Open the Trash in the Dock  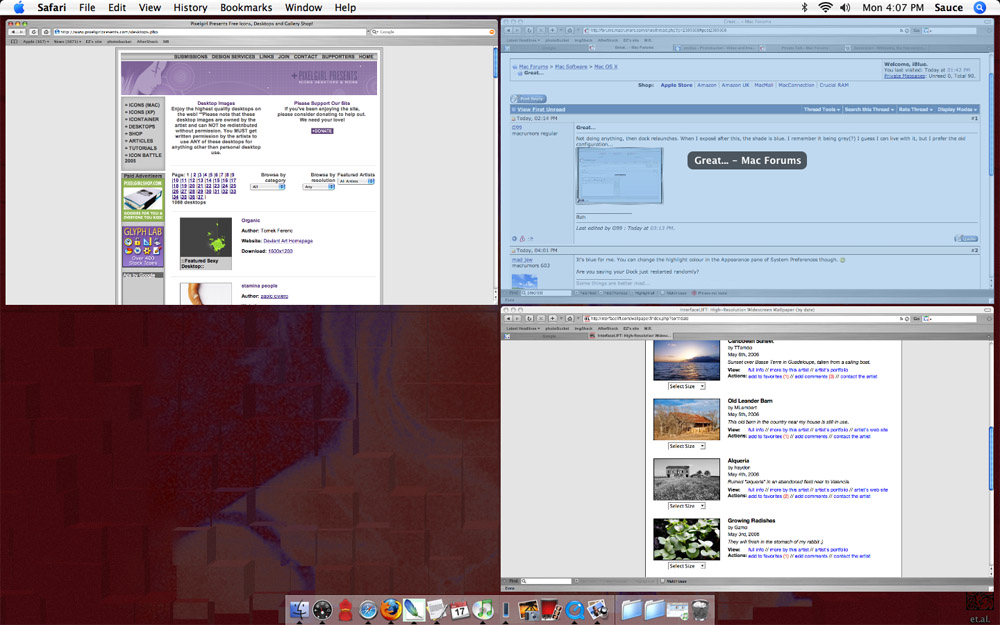click(x=700, y=610)
